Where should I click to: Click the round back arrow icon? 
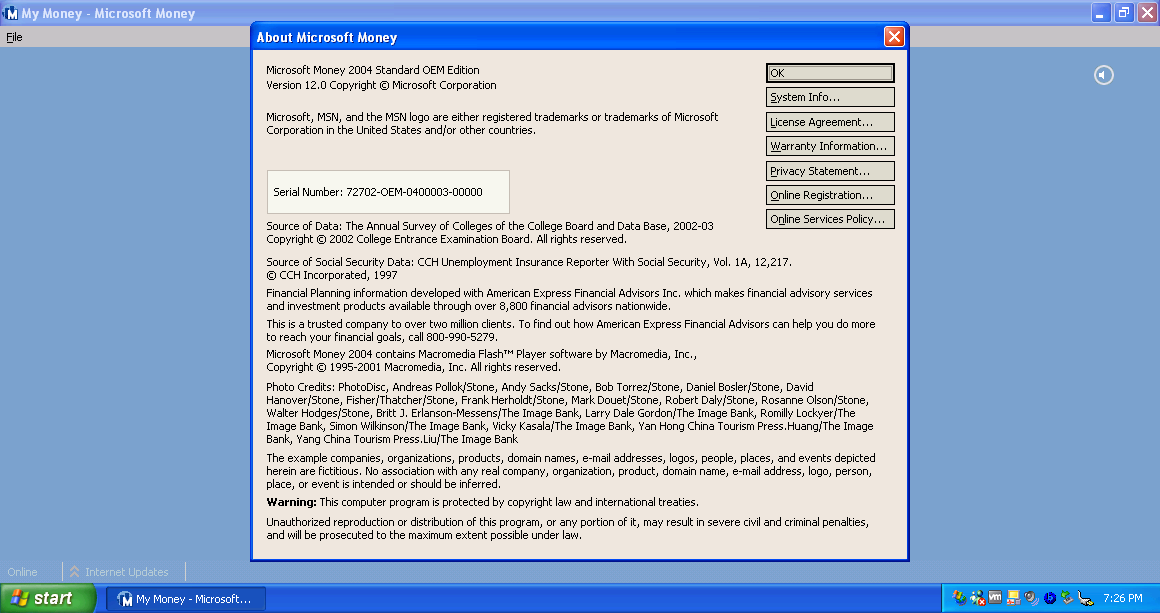pyautogui.click(x=1103, y=75)
